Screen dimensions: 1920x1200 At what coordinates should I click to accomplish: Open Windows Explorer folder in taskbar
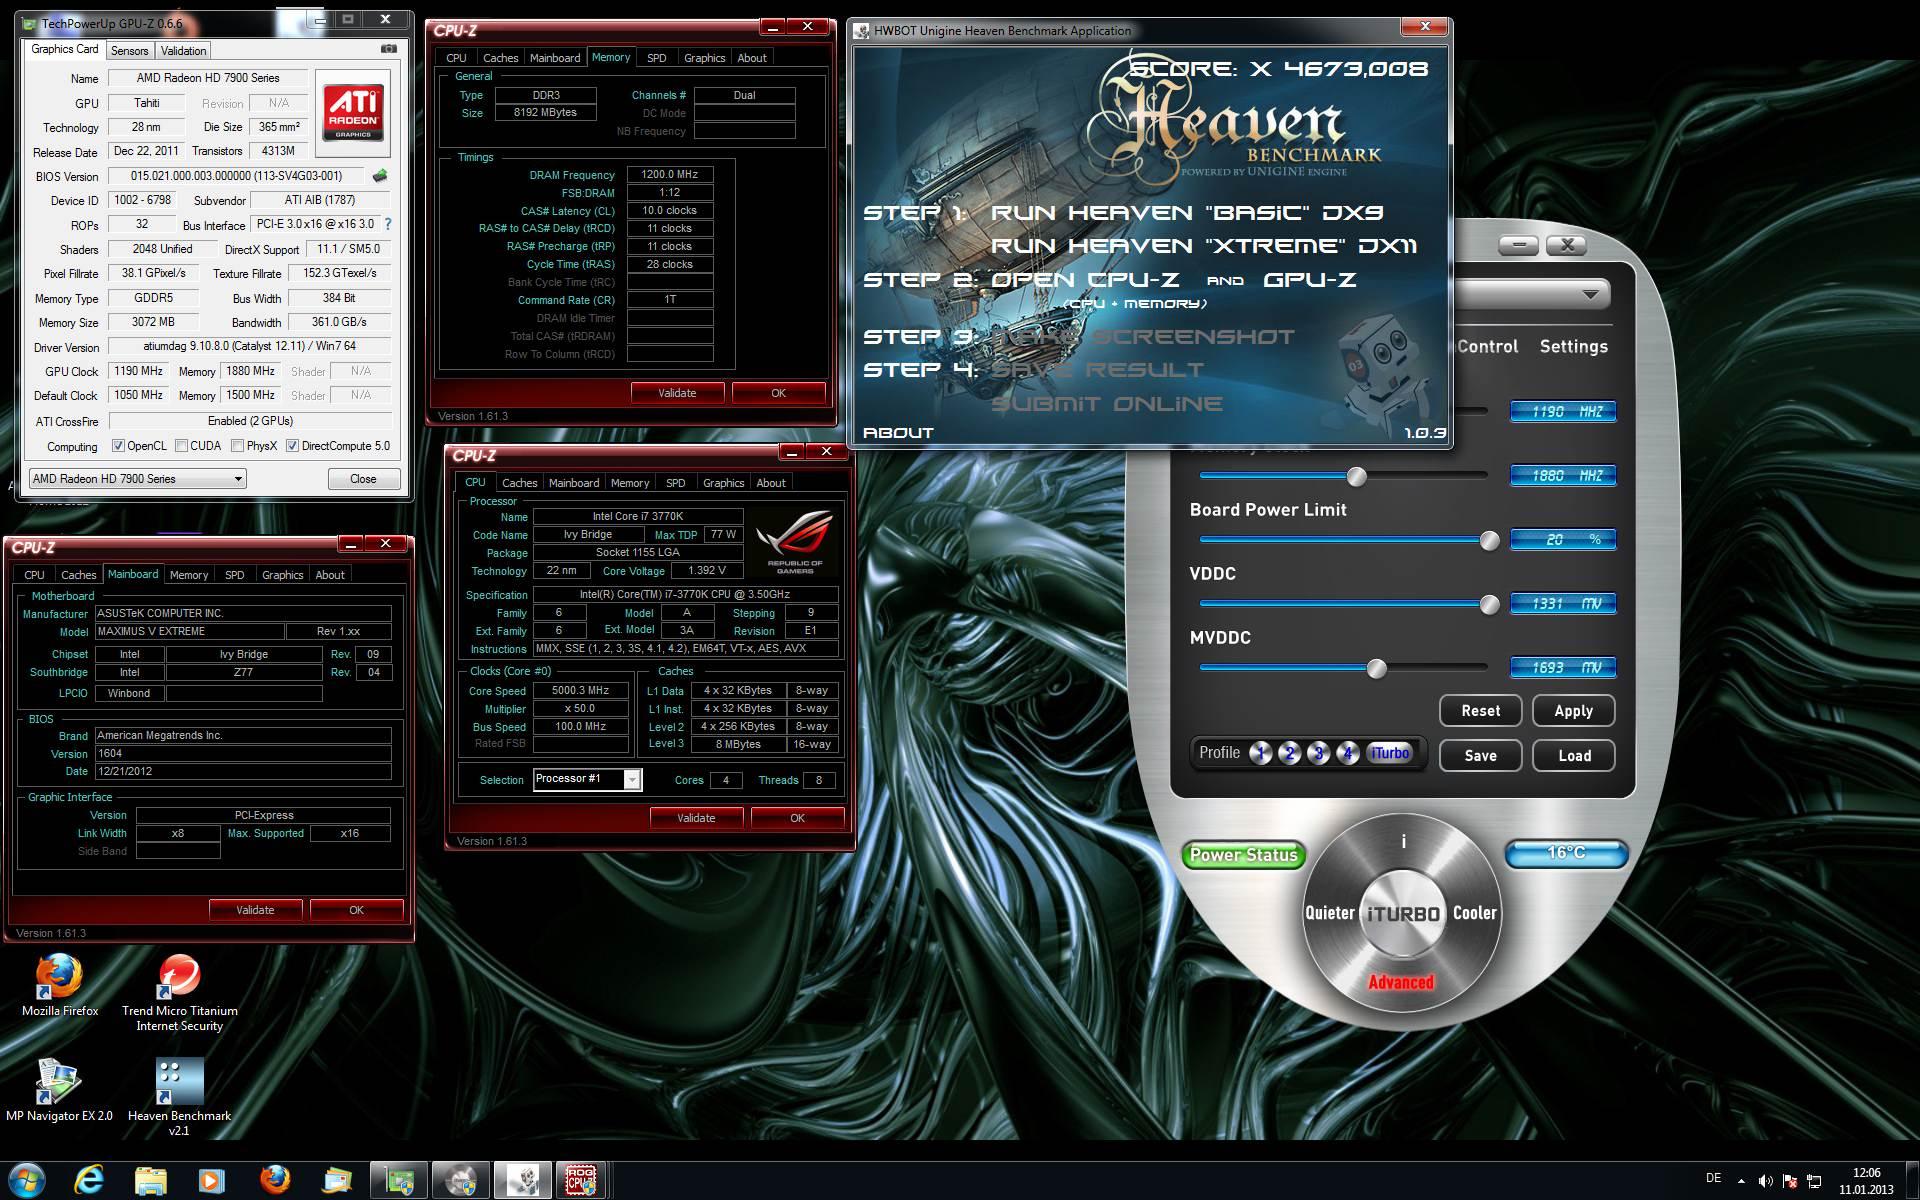(150, 1181)
